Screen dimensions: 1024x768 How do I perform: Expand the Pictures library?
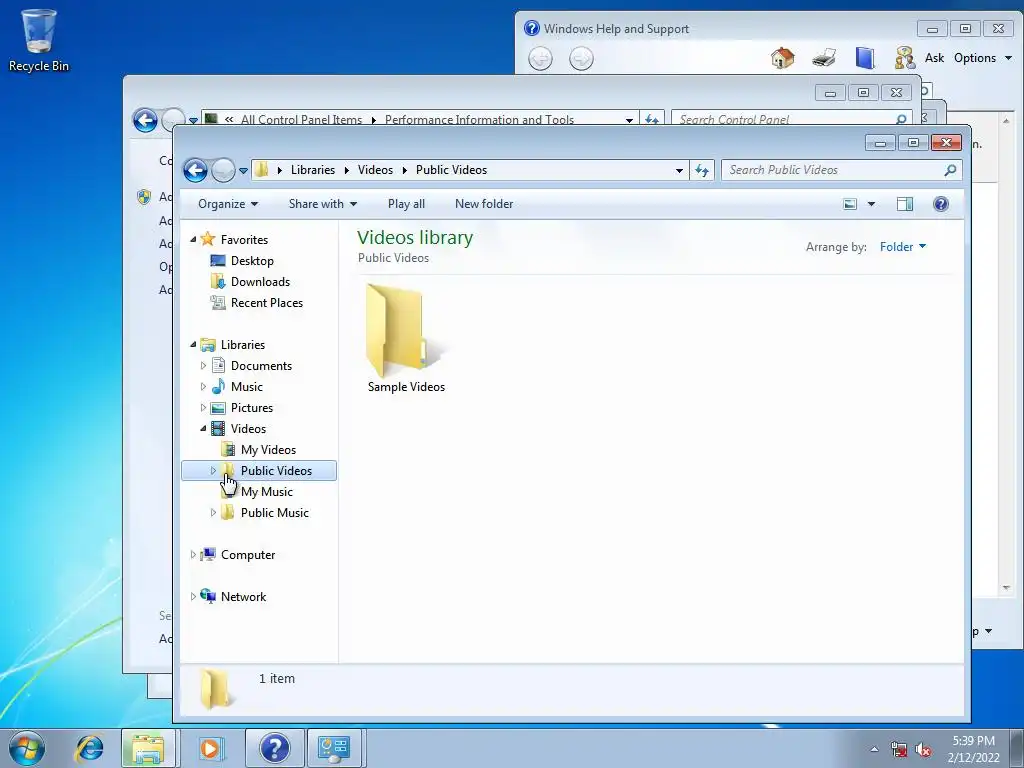203,408
